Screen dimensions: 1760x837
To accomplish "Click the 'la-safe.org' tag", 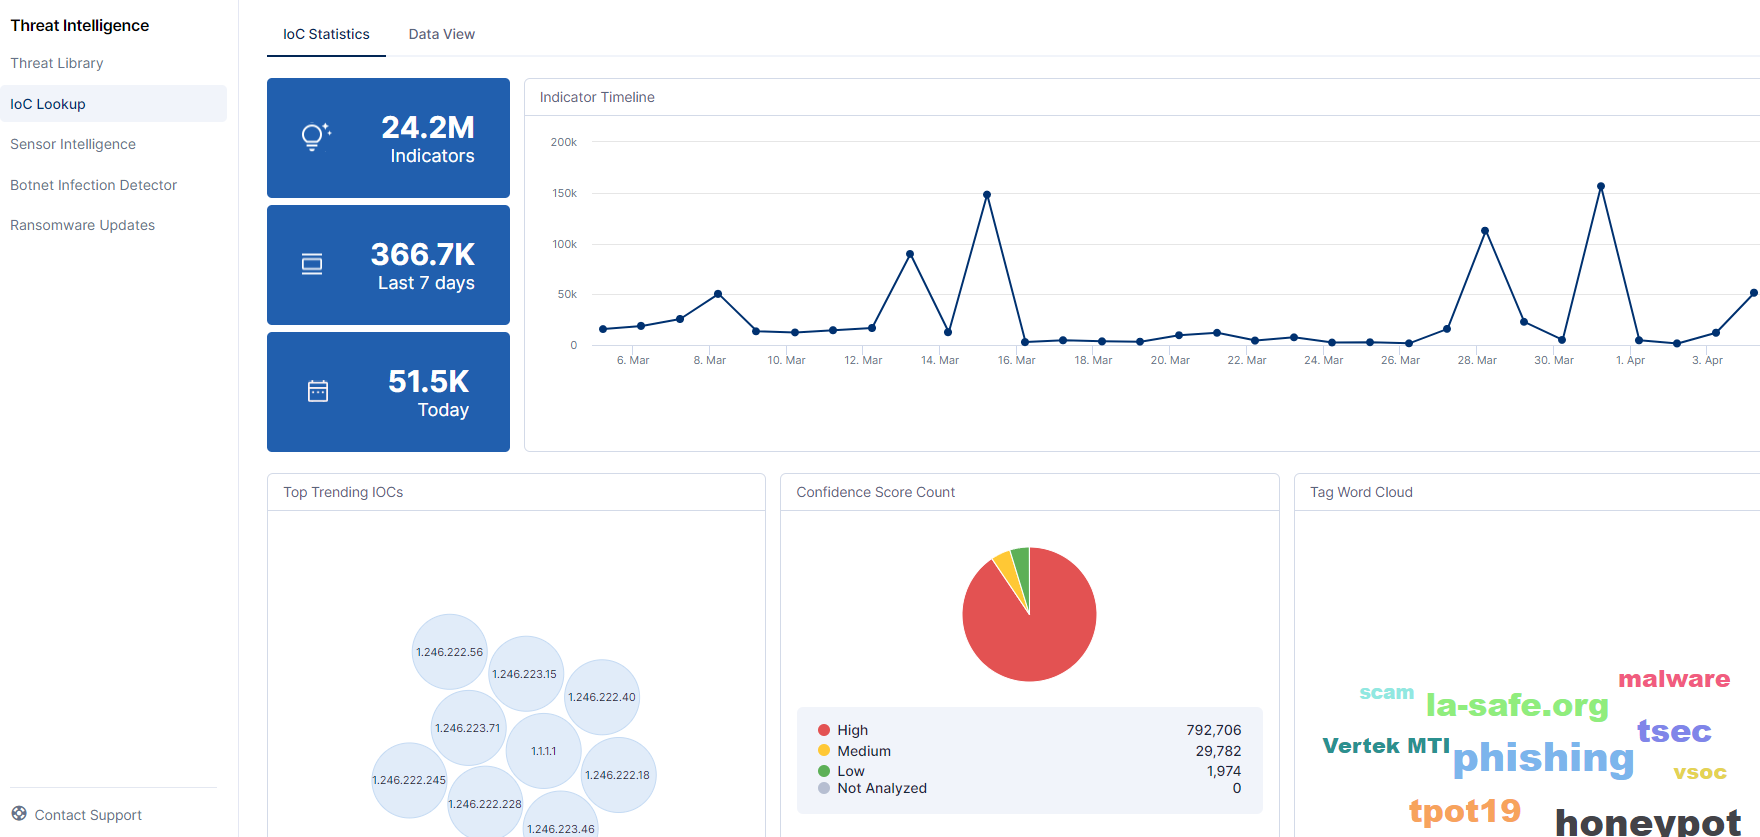I will pos(1517,705).
